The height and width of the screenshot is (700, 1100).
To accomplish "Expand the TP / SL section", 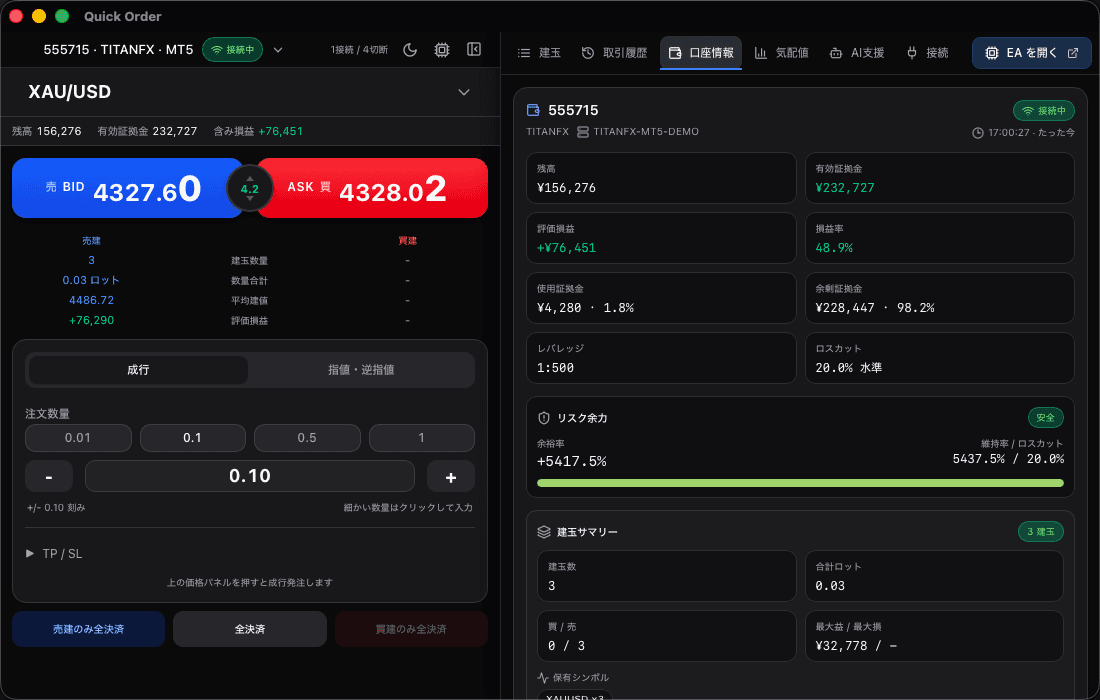I will click(x=55, y=553).
